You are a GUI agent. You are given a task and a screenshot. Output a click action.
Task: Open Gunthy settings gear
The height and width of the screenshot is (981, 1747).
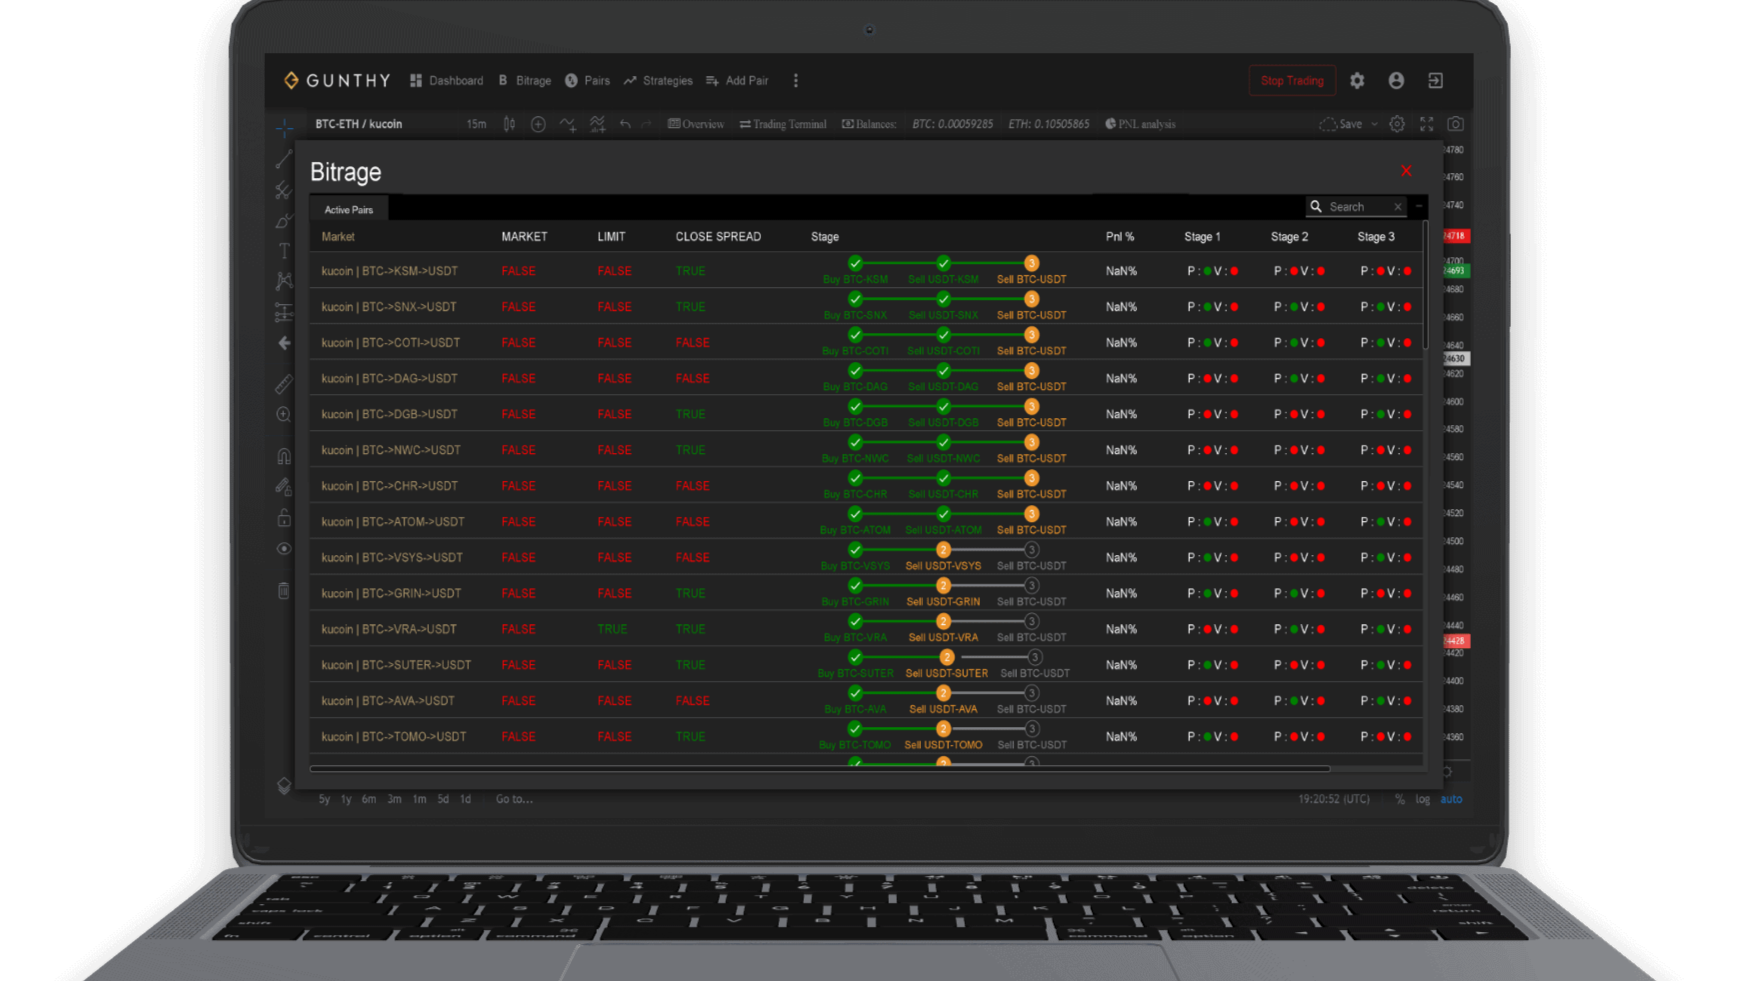click(x=1357, y=81)
